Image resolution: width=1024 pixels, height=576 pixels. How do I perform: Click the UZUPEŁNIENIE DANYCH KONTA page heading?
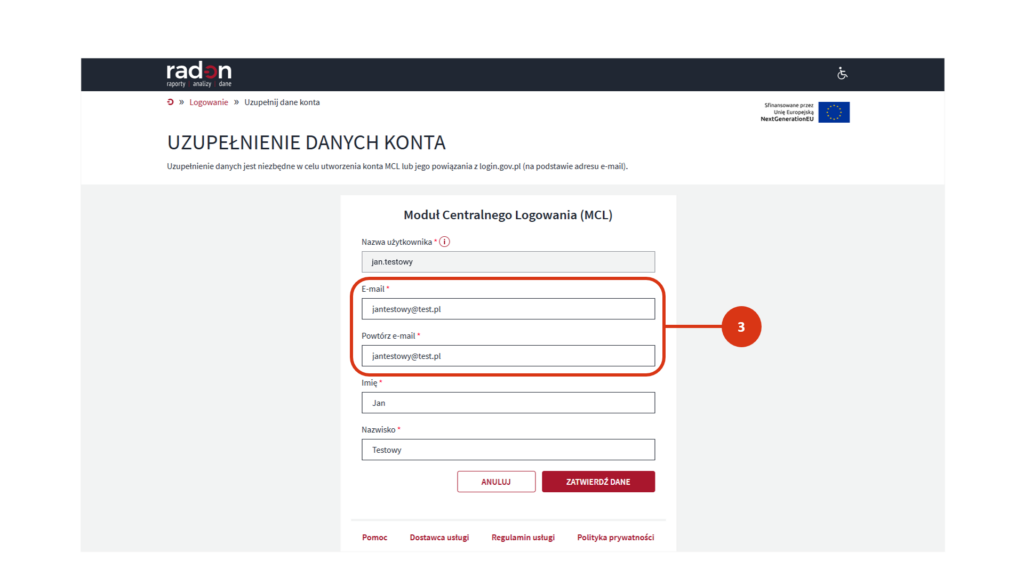point(306,143)
